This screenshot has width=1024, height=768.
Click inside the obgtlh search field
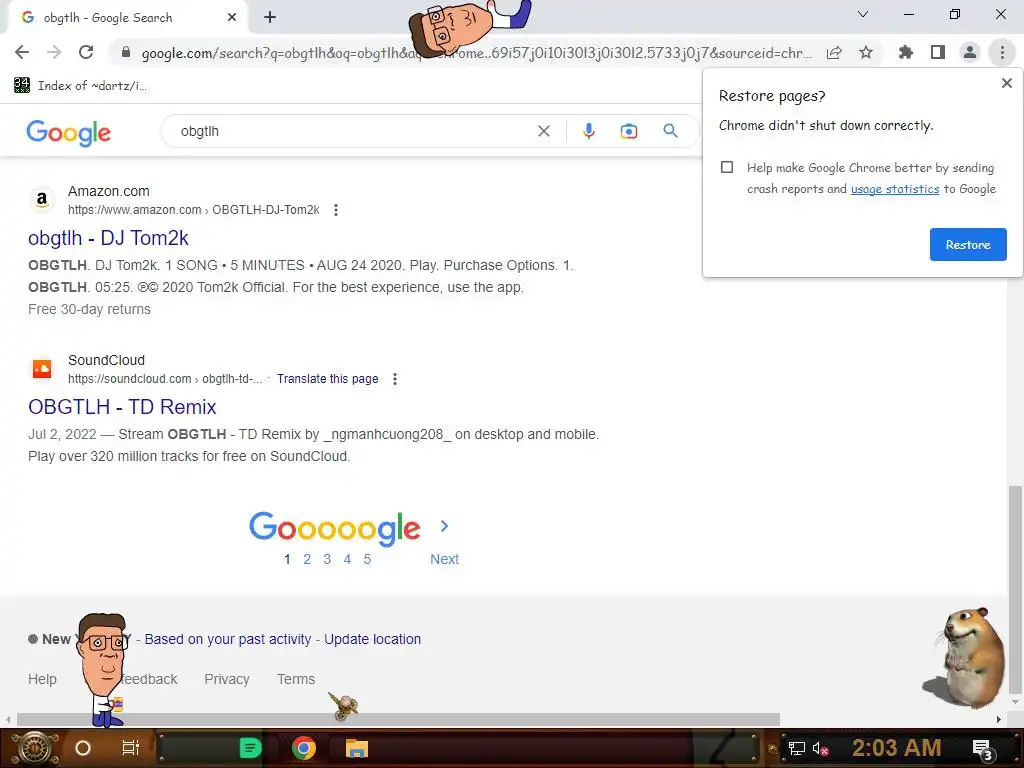tap(353, 131)
